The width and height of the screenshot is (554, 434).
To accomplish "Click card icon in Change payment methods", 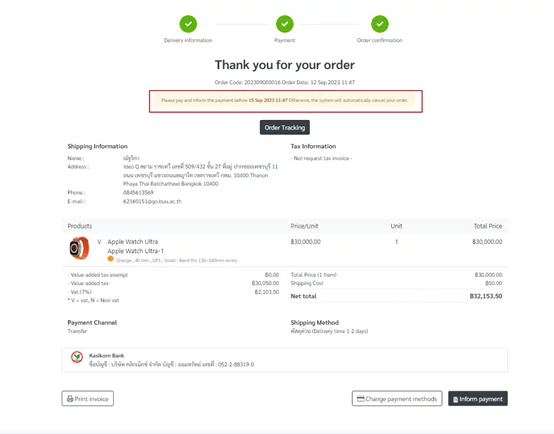I will click(x=360, y=399).
